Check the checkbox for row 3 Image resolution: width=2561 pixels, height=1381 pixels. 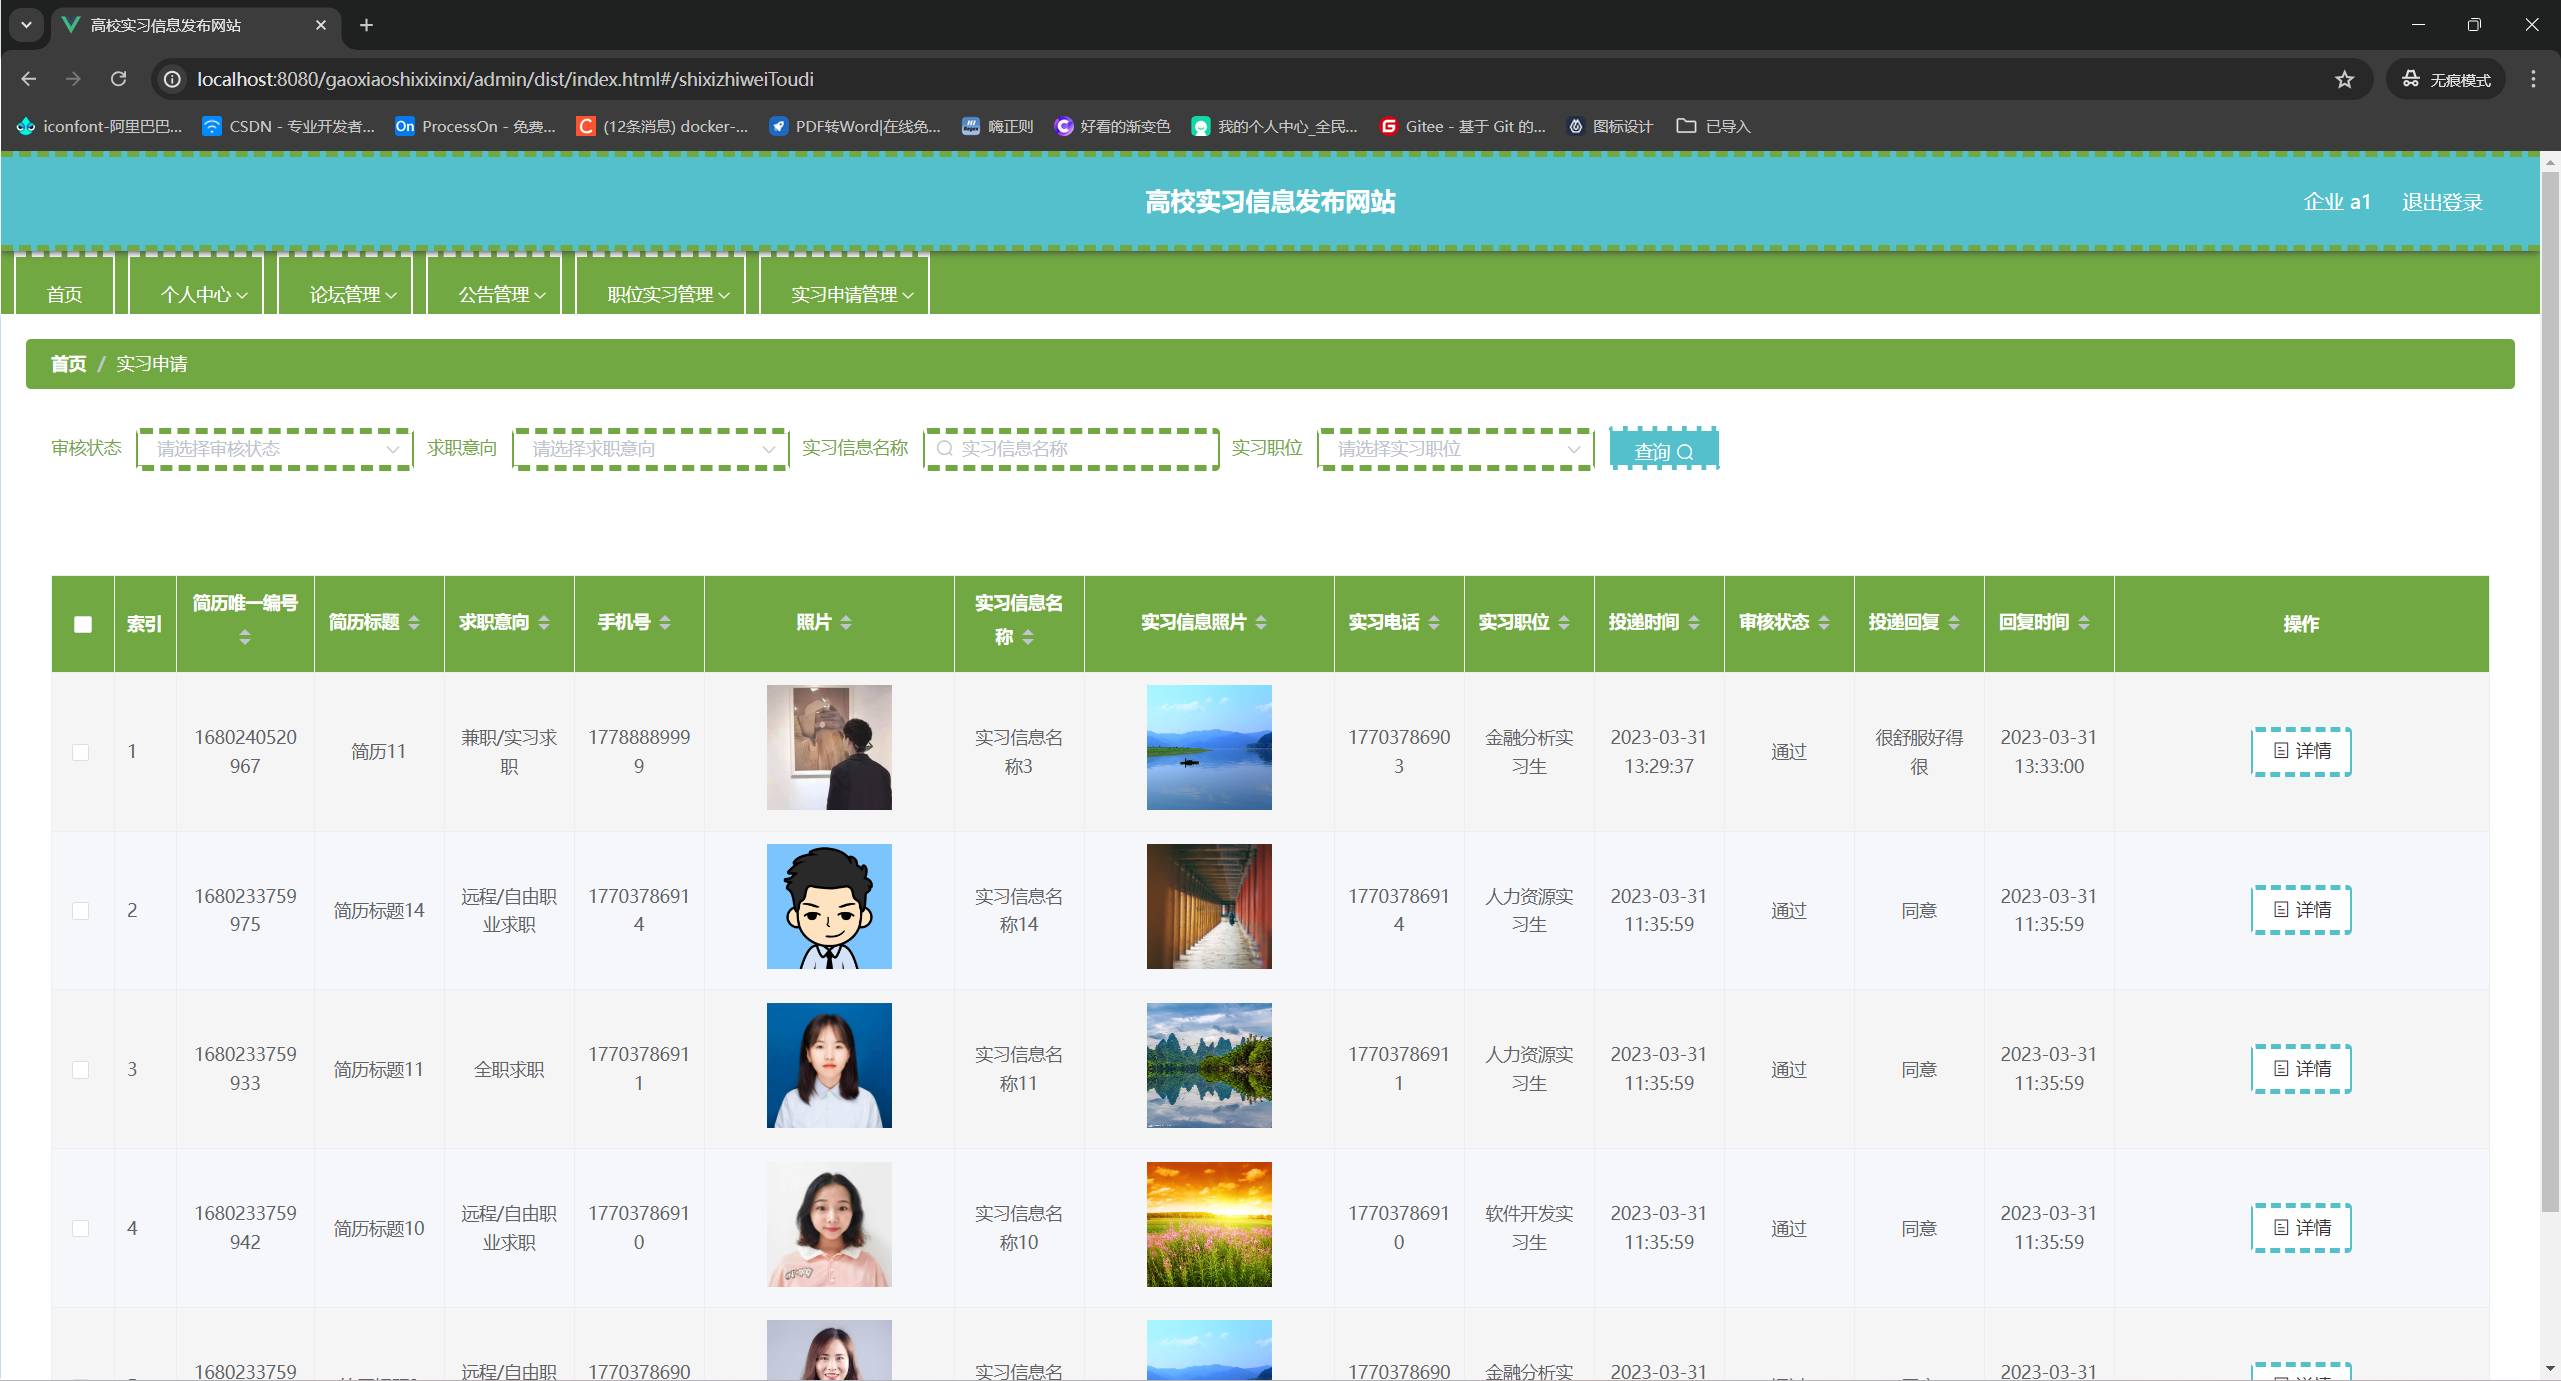coord(81,1070)
